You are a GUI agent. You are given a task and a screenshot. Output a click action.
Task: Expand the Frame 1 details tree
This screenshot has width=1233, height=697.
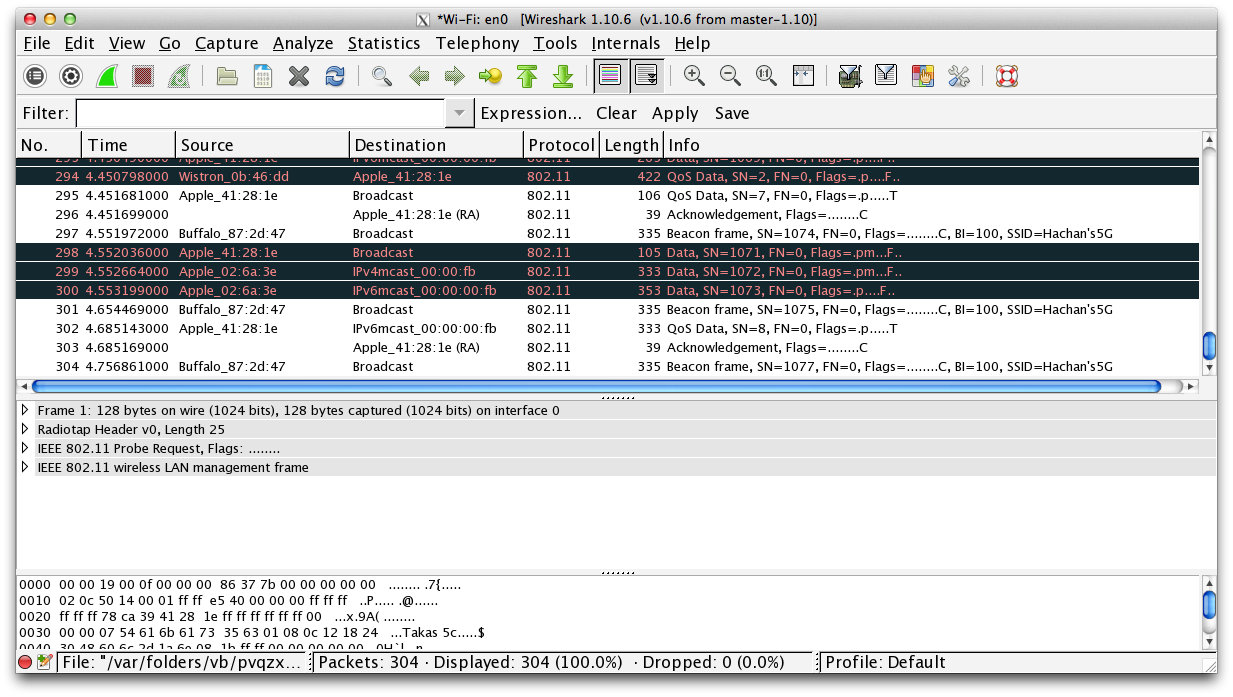pyautogui.click(x=25, y=410)
